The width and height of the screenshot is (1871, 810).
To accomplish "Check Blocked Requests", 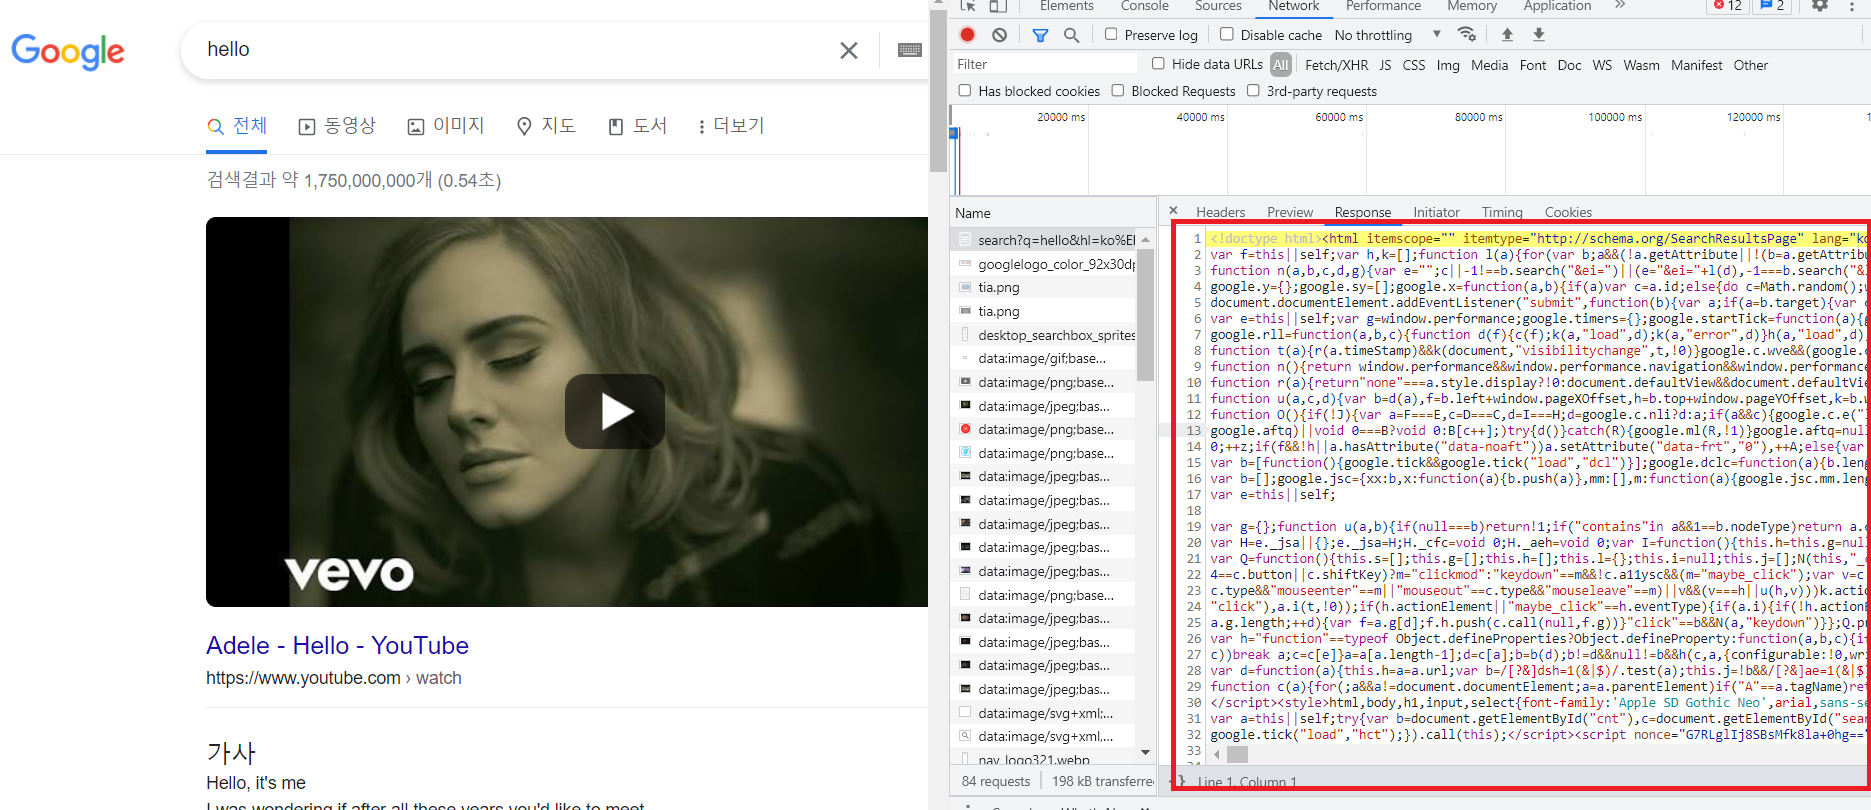I will tap(1118, 90).
